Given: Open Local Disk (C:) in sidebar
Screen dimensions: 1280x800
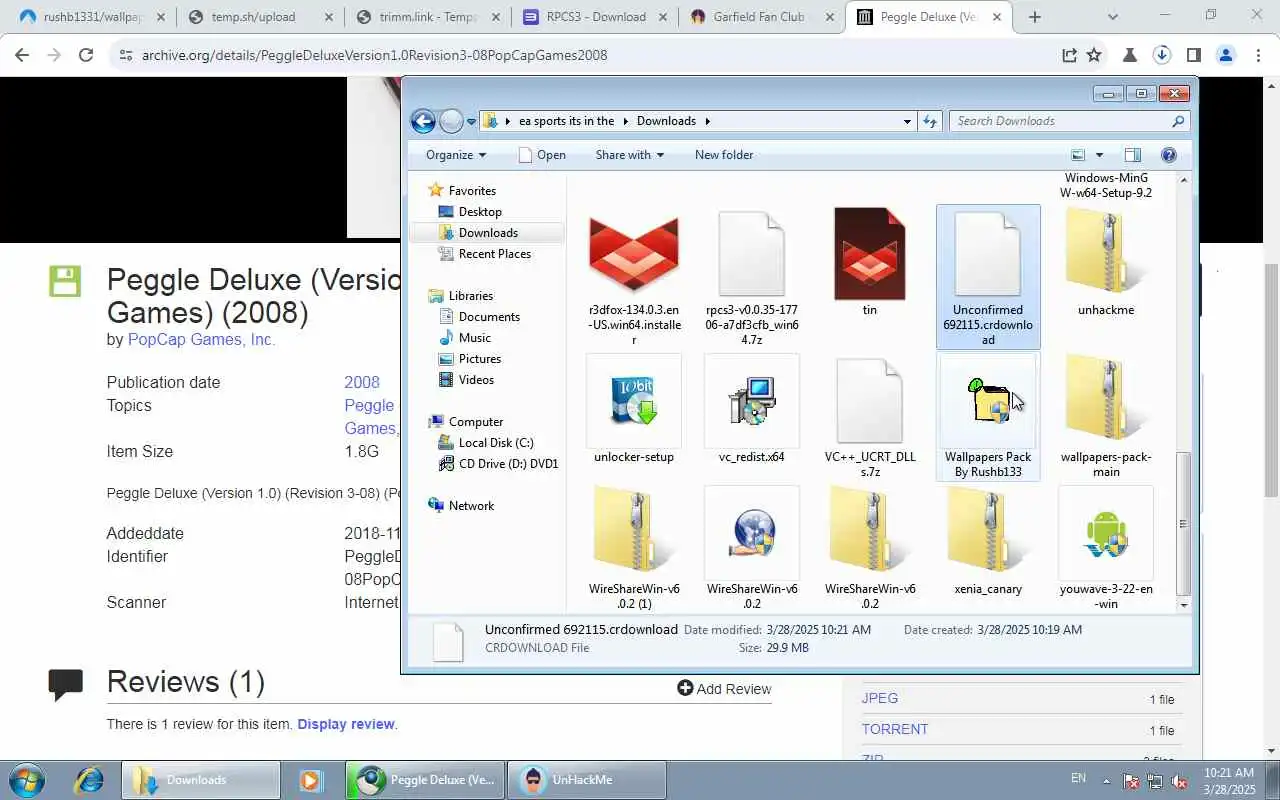Looking at the screenshot, I should coord(496,442).
